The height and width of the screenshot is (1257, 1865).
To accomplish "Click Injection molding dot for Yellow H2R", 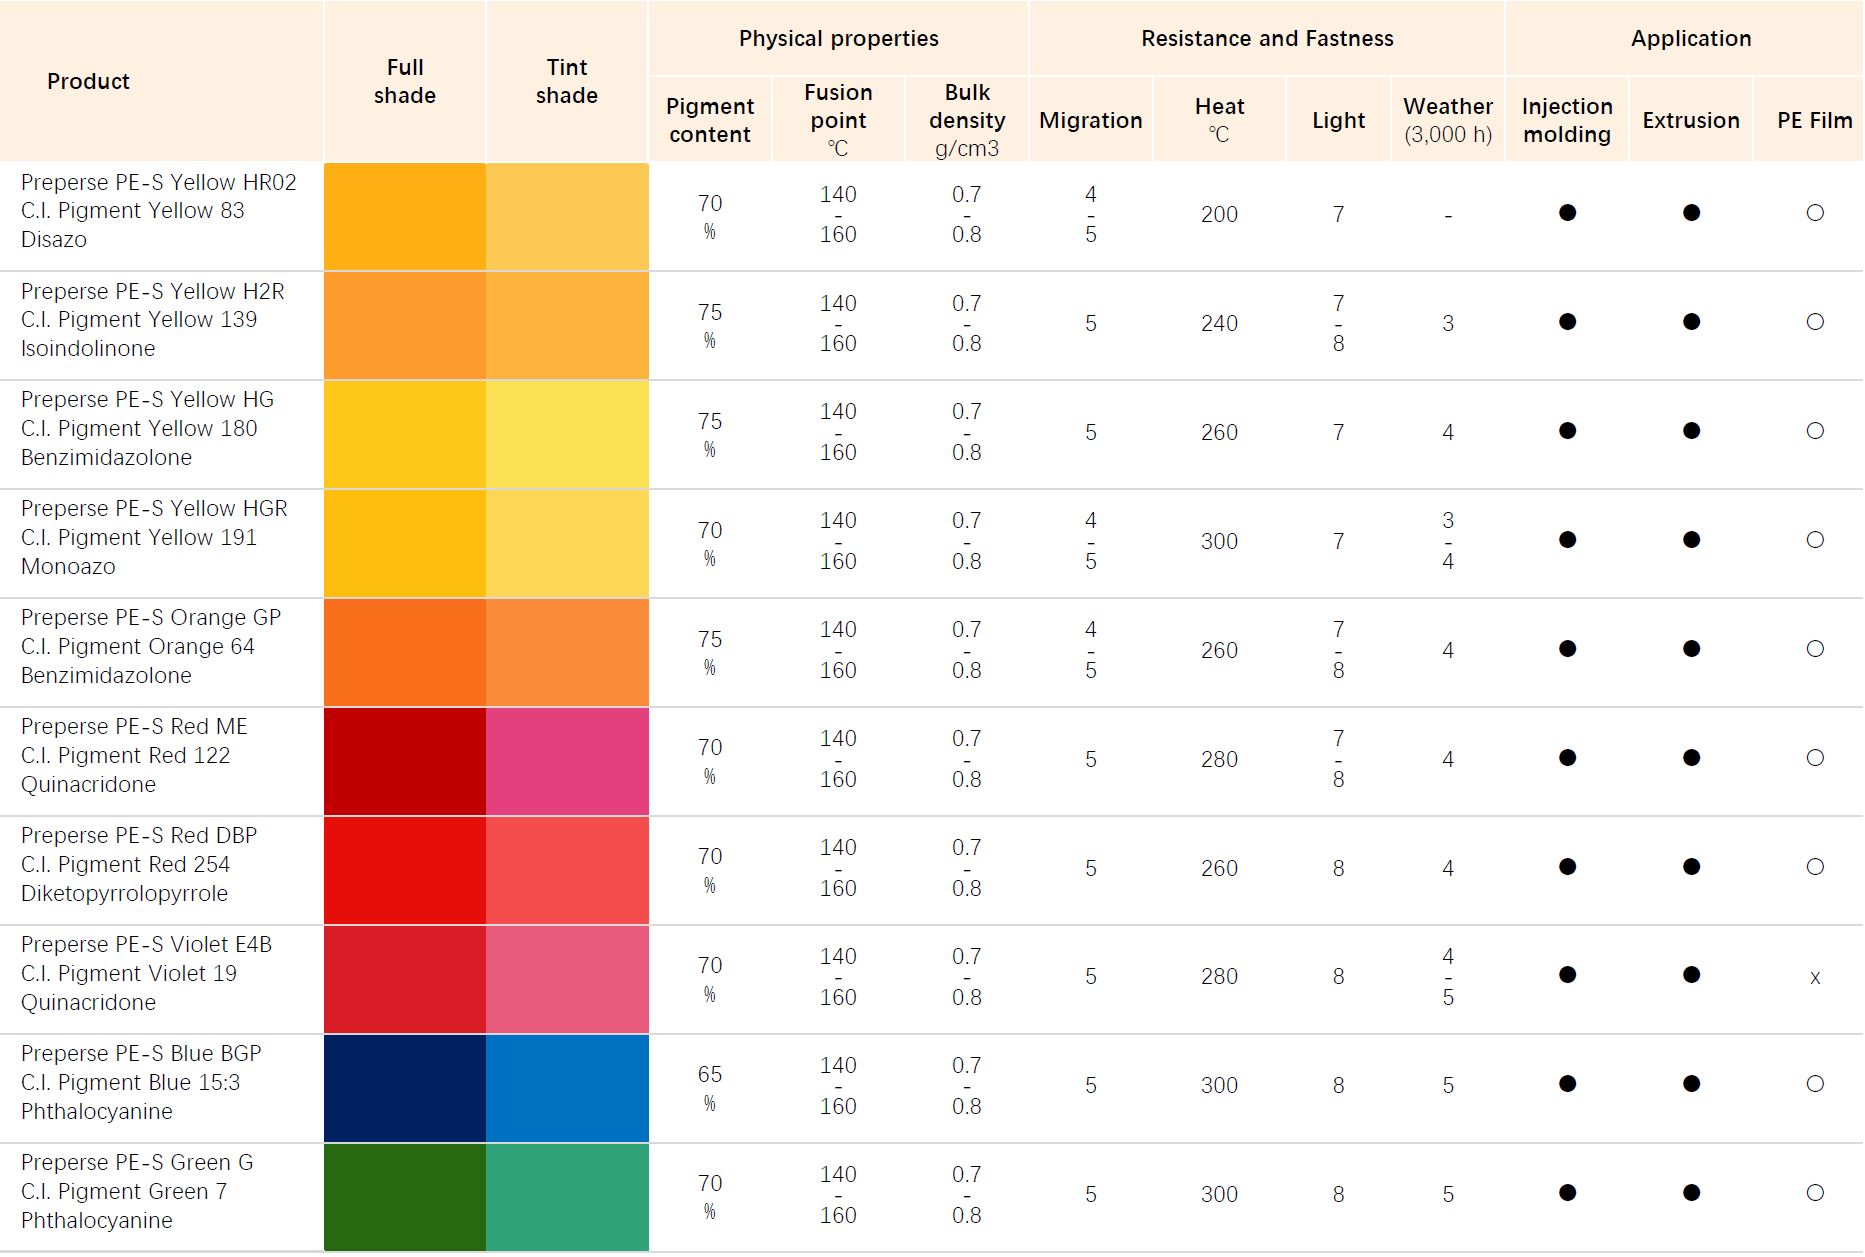I will (1567, 322).
